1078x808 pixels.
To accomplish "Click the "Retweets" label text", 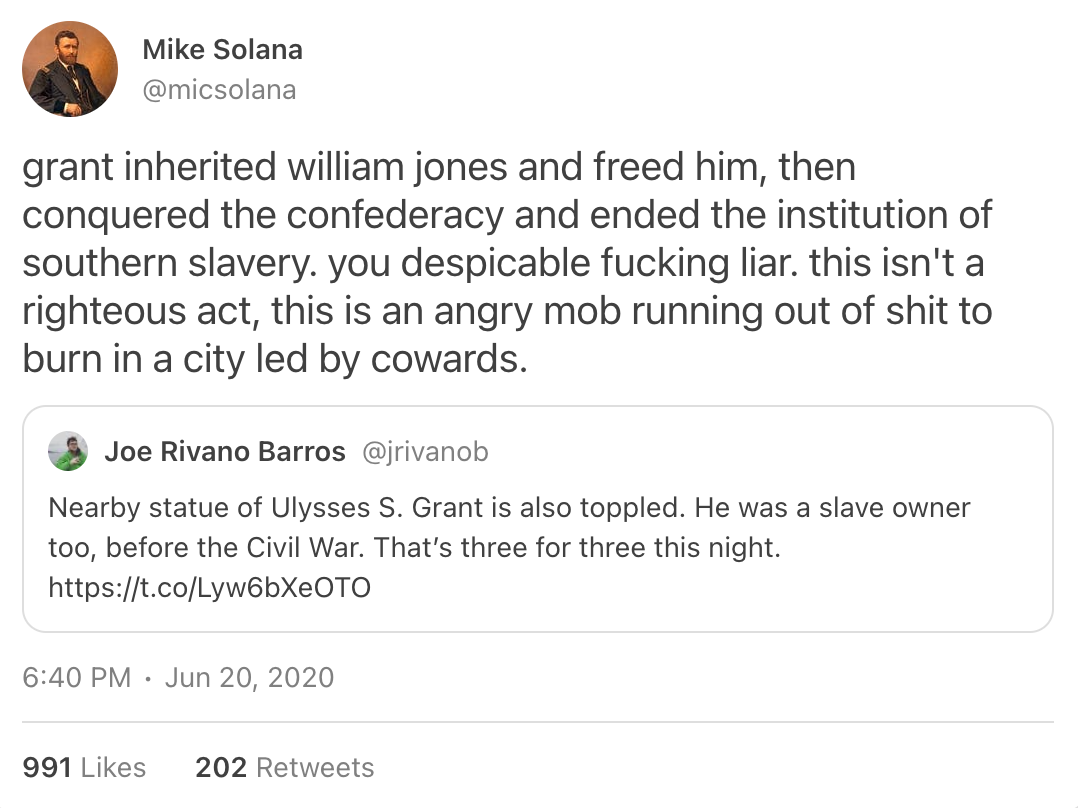I will [x=315, y=767].
